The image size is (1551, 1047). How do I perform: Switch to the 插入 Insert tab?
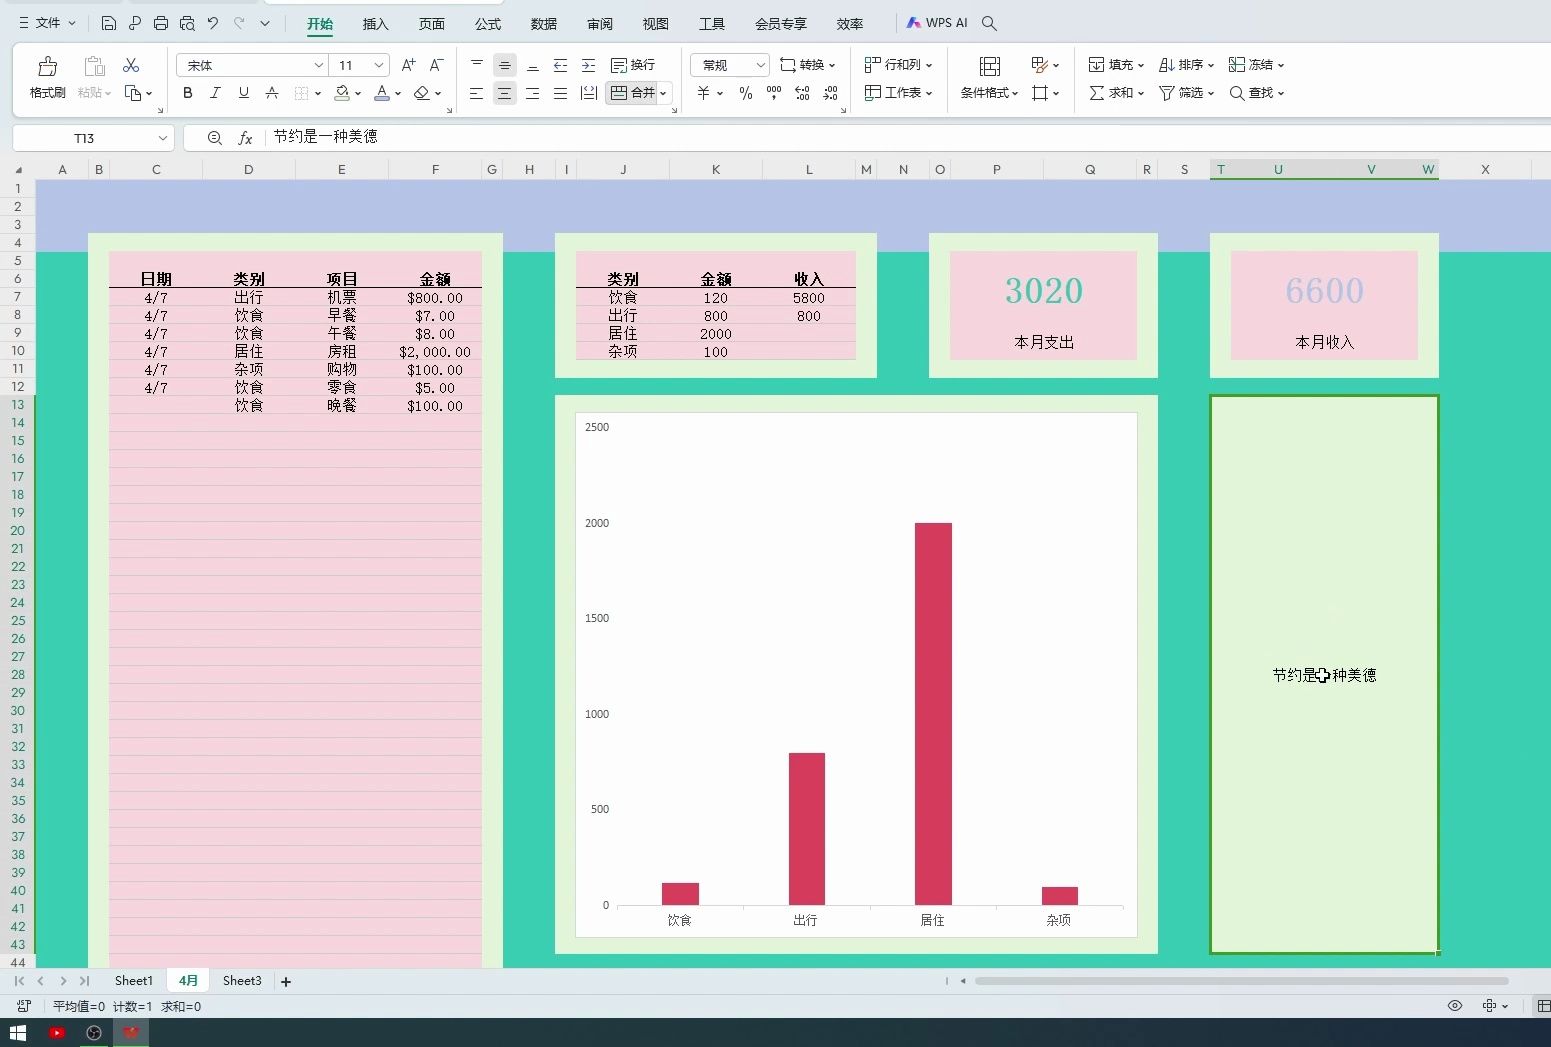(x=375, y=24)
